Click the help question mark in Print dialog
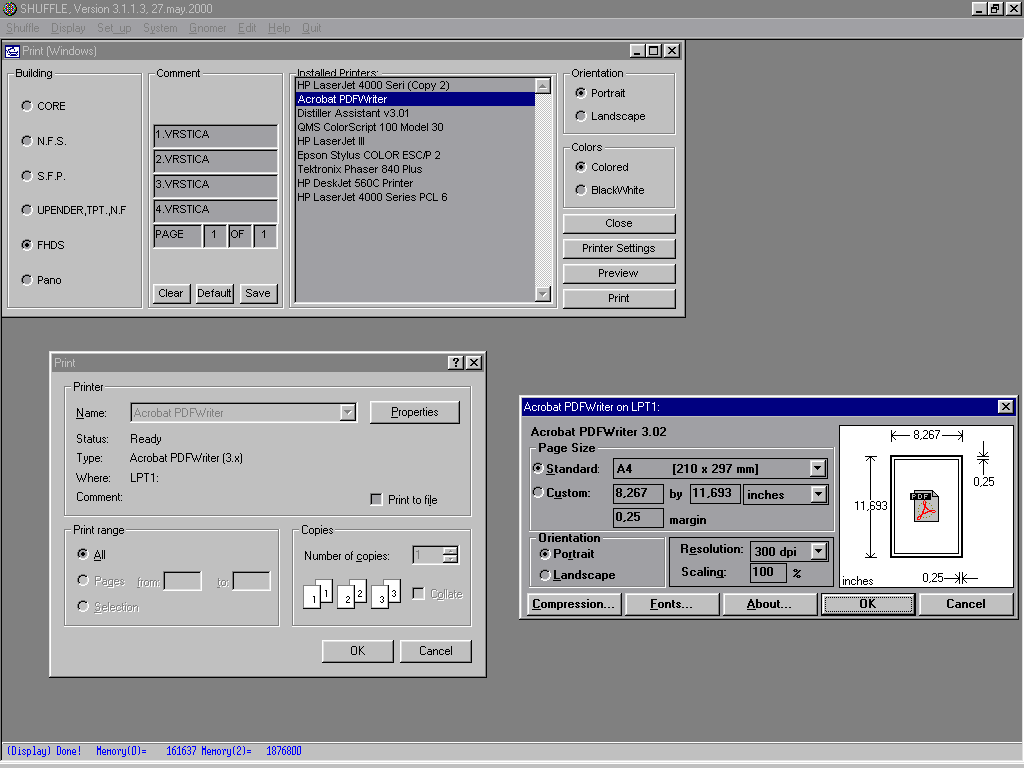 coord(456,362)
